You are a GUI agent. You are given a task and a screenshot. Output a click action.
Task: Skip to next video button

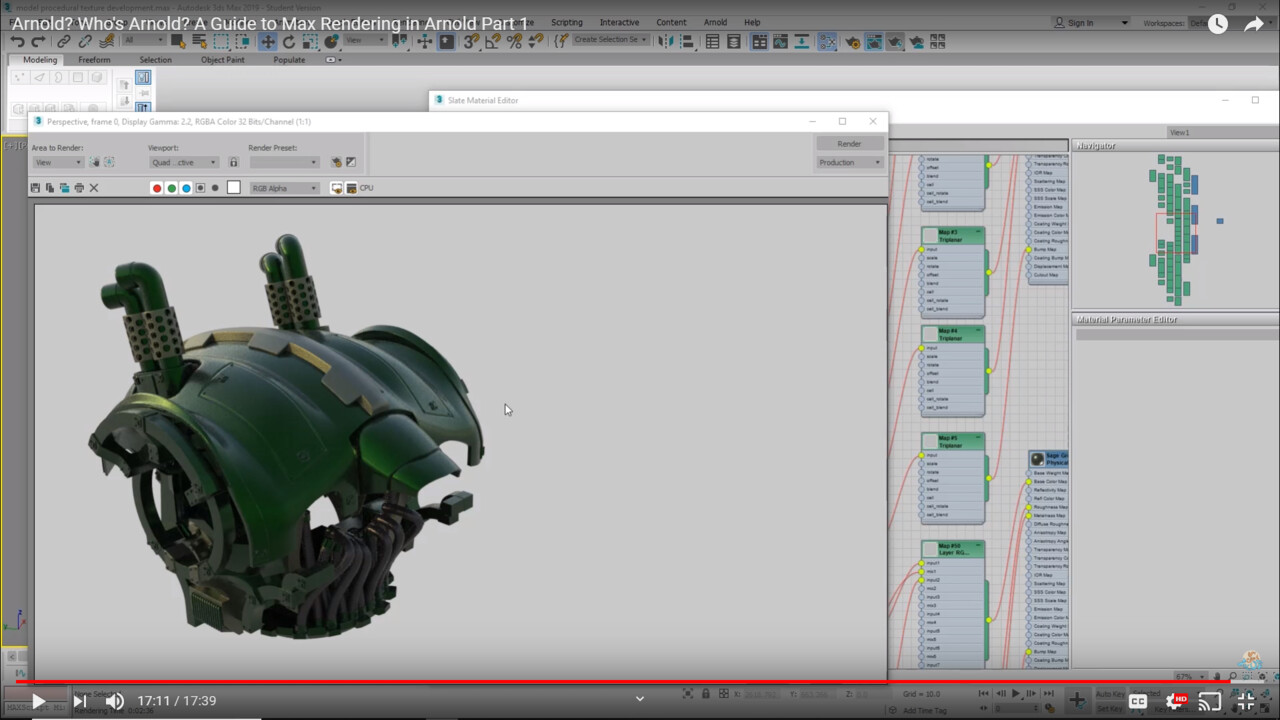pos(79,701)
